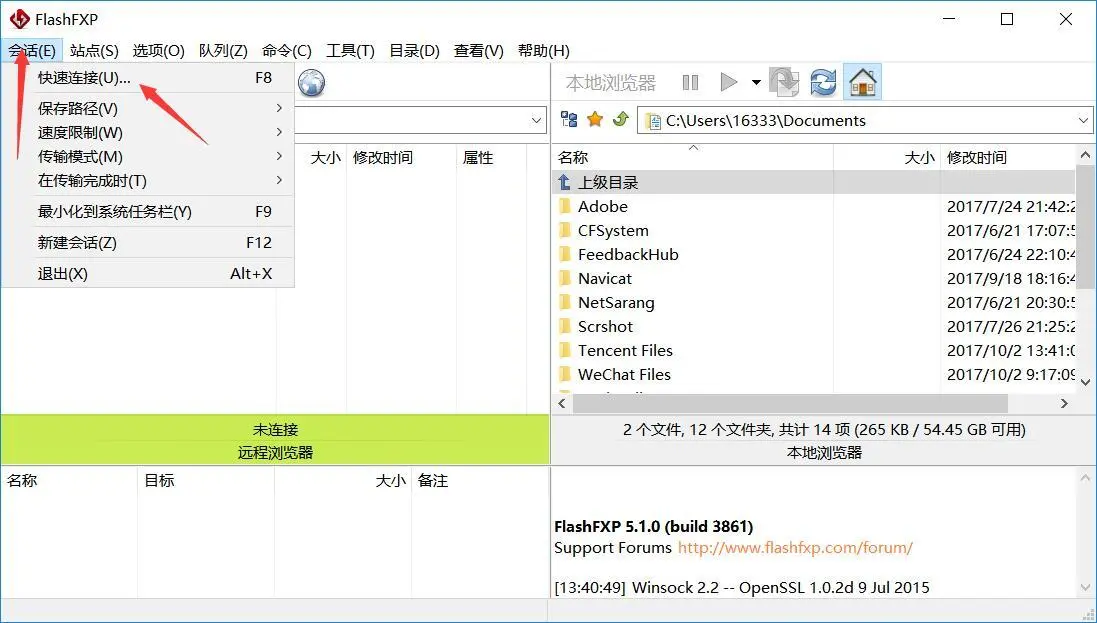Open the 帮助(H) menu
This screenshot has height=623, width=1097.
[544, 50]
